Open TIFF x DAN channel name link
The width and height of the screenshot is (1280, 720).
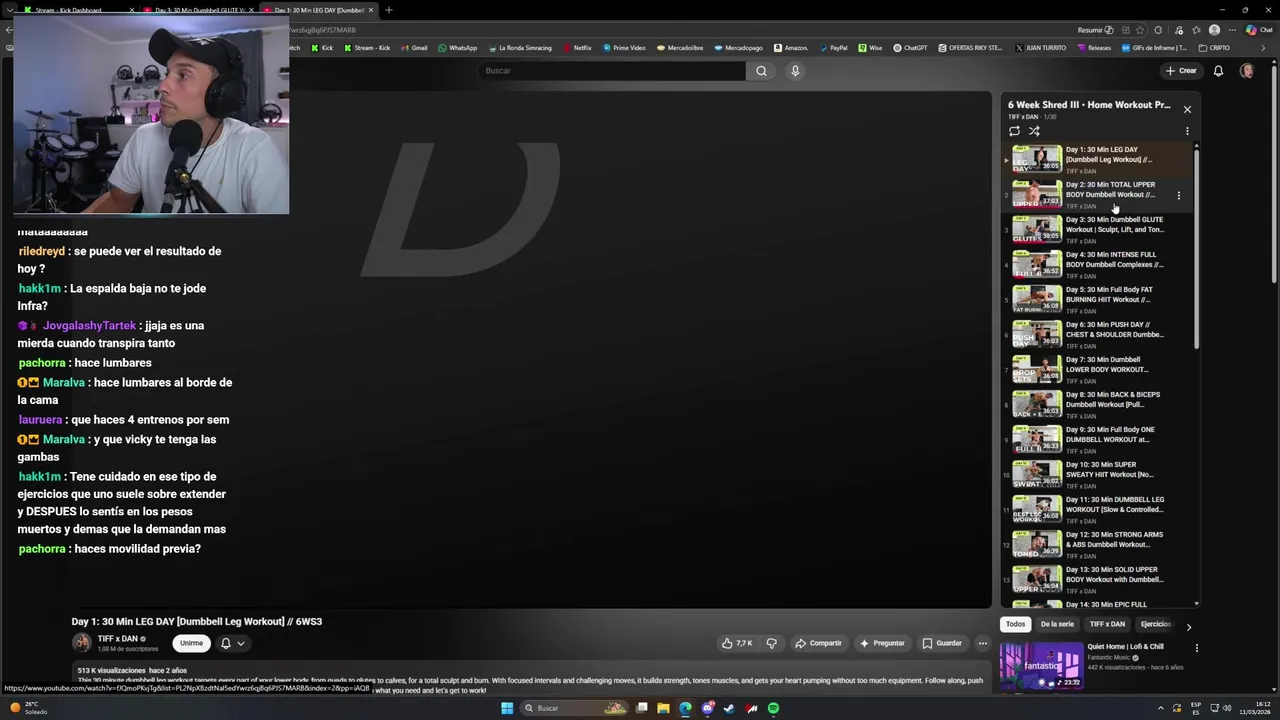coord(117,639)
